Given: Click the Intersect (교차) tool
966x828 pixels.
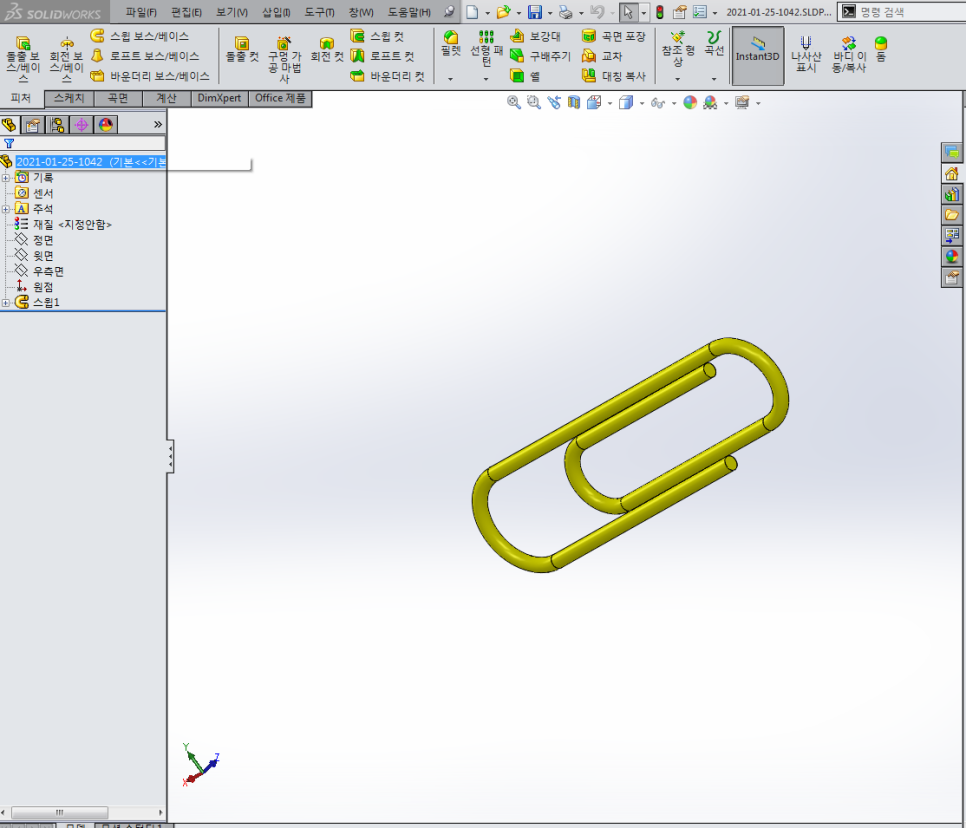Looking at the screenshot, I should (602, 56).
